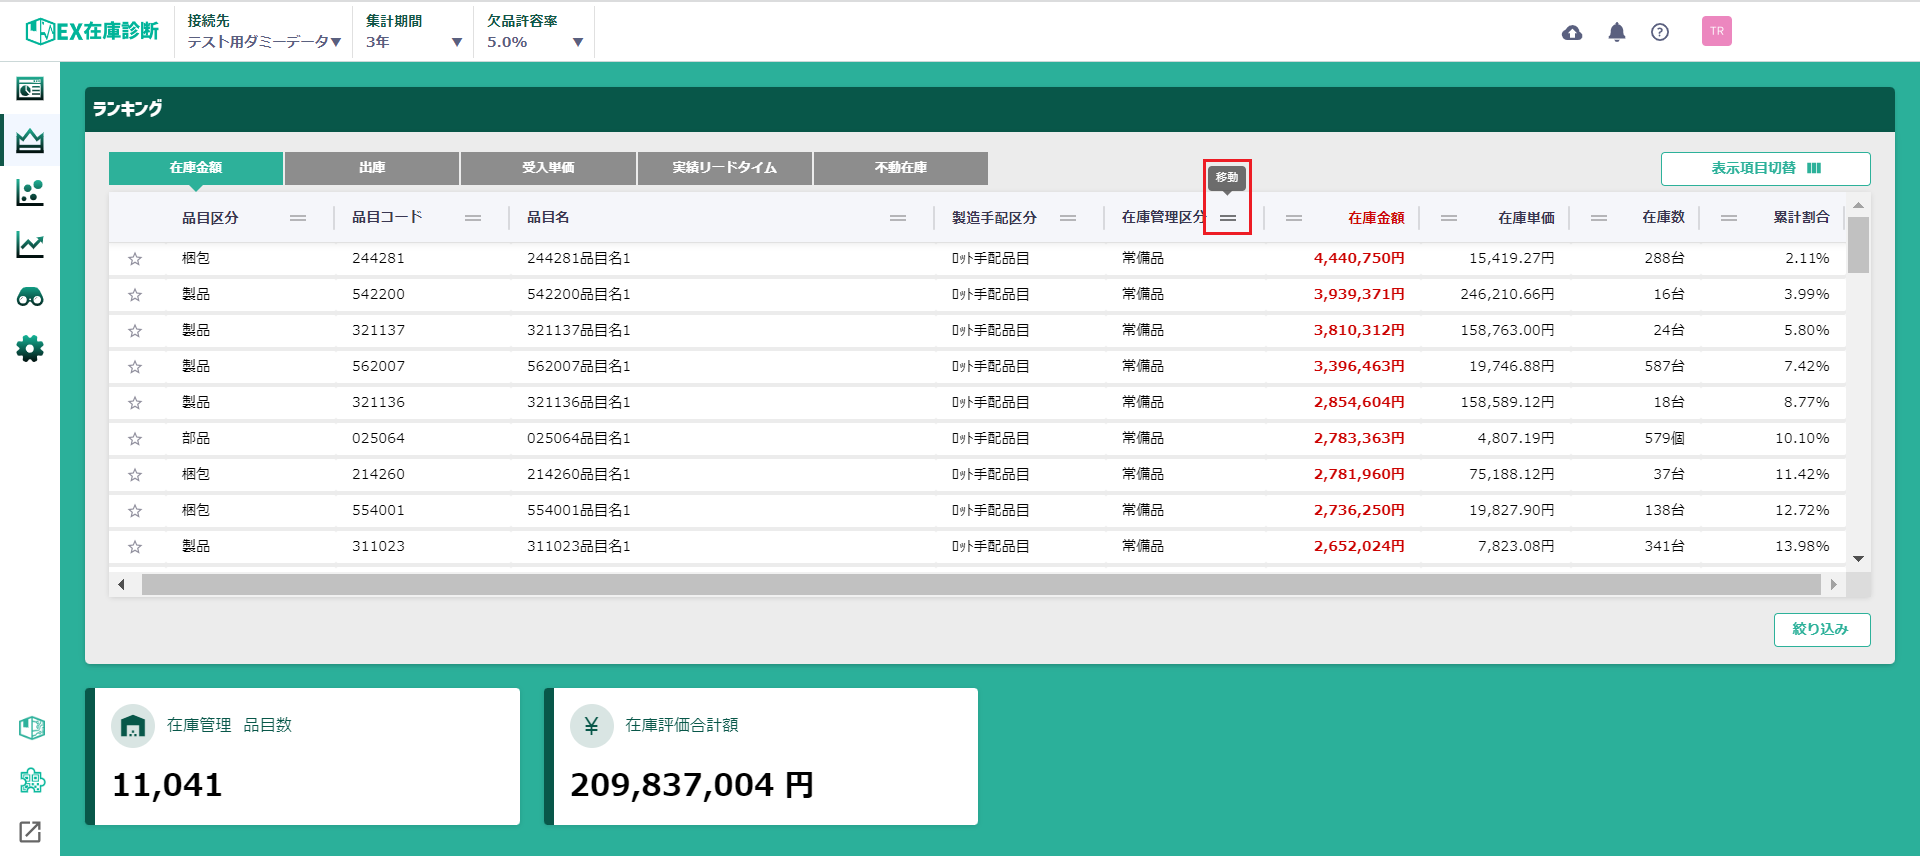Click the binoculars icon in sidebar

coord(30,297)
